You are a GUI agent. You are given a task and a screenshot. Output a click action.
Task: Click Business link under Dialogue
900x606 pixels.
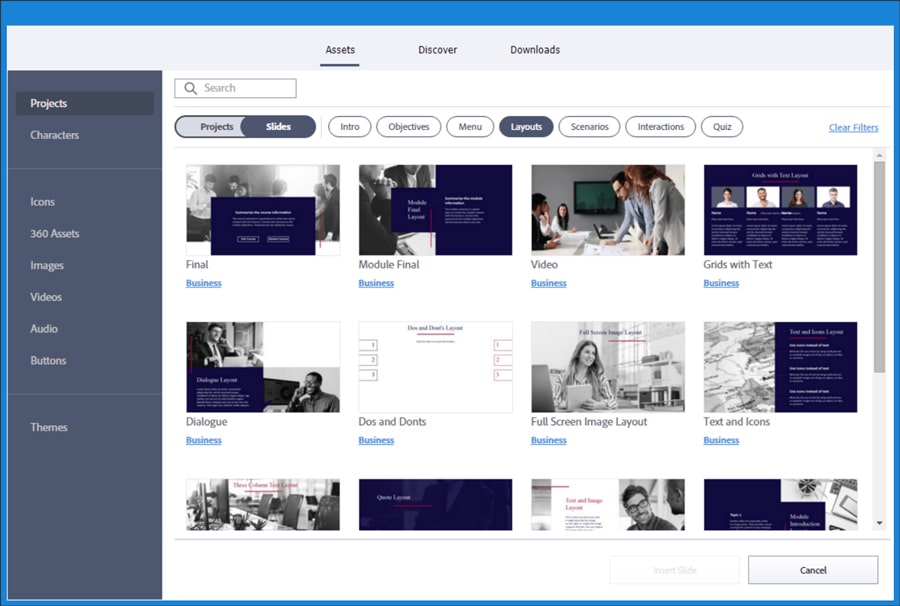pyautogui.click(x=204, y=440)
